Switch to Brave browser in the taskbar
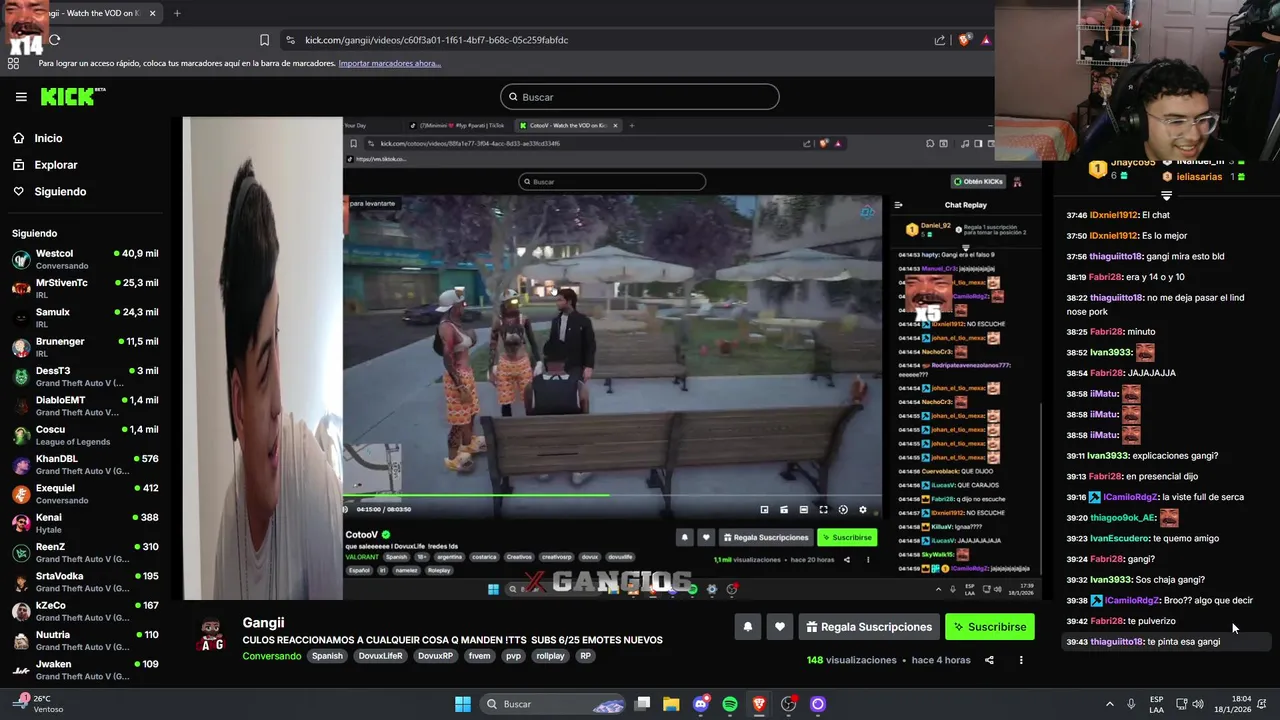The image size is (1280, 720). 759,704
